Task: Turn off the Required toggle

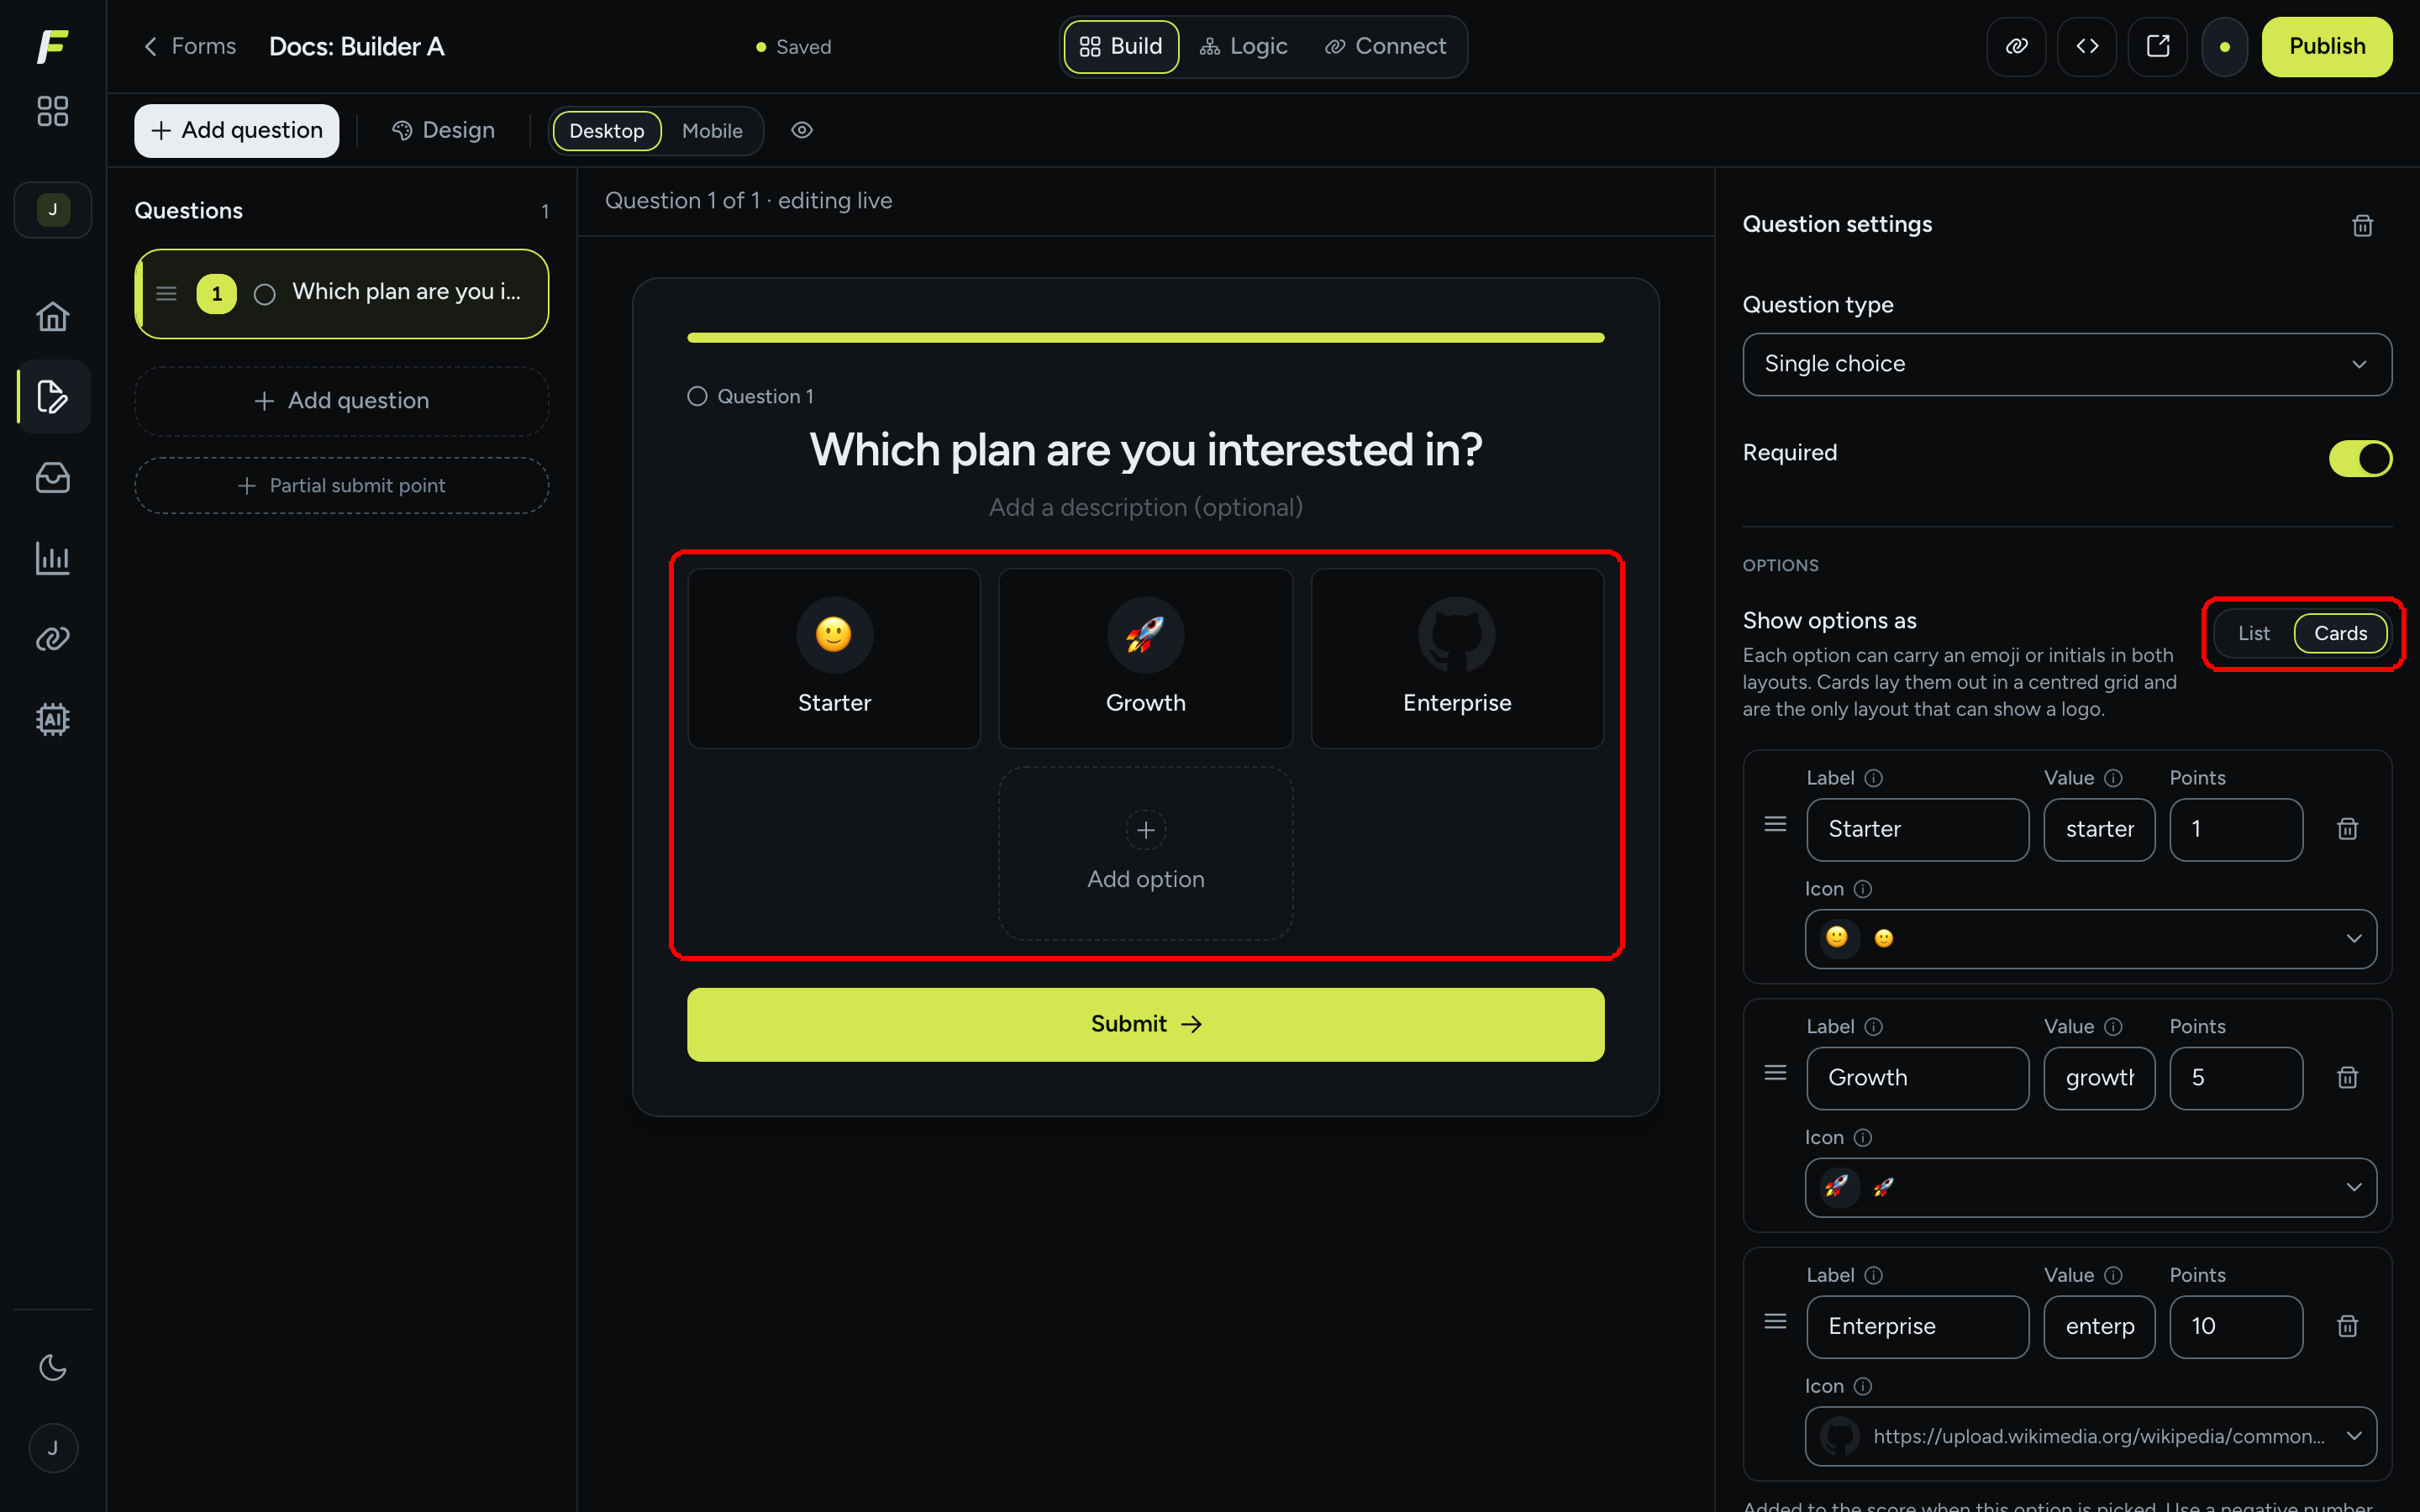Action: coord(2360,459)
